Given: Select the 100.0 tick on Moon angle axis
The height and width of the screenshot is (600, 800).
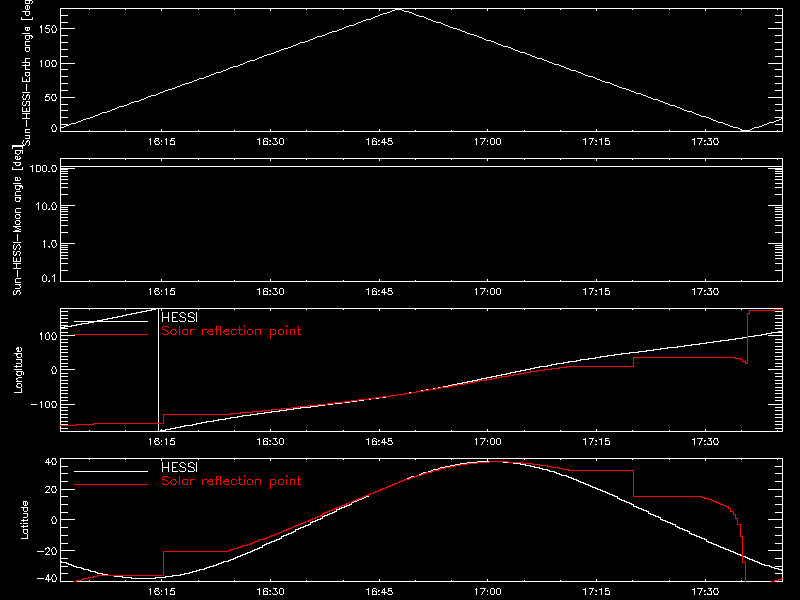Looking at the screenshot, I should tap(43, 169).
